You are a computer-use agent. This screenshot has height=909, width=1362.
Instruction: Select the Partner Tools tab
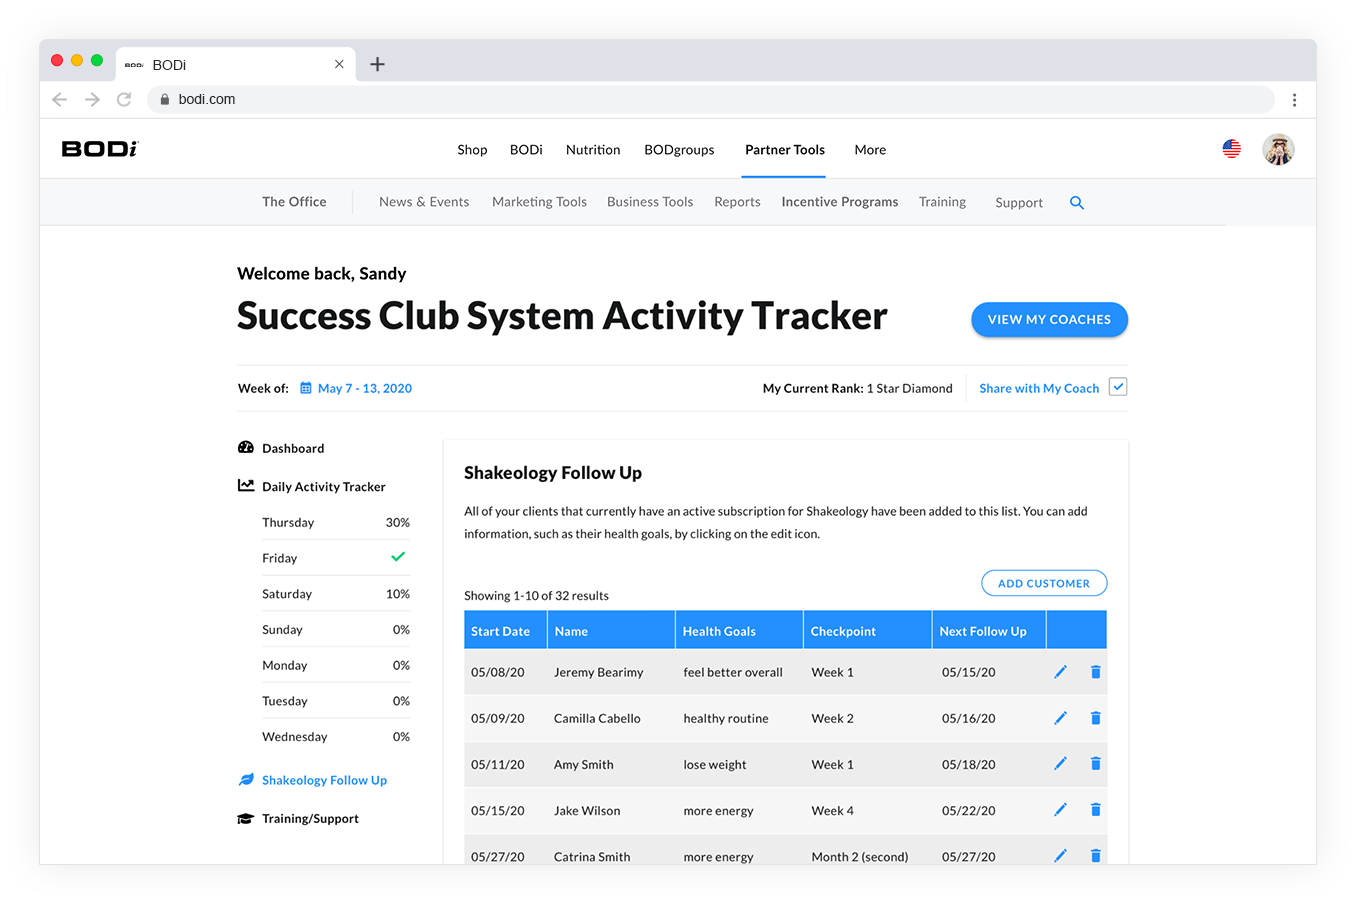(785, 150)
